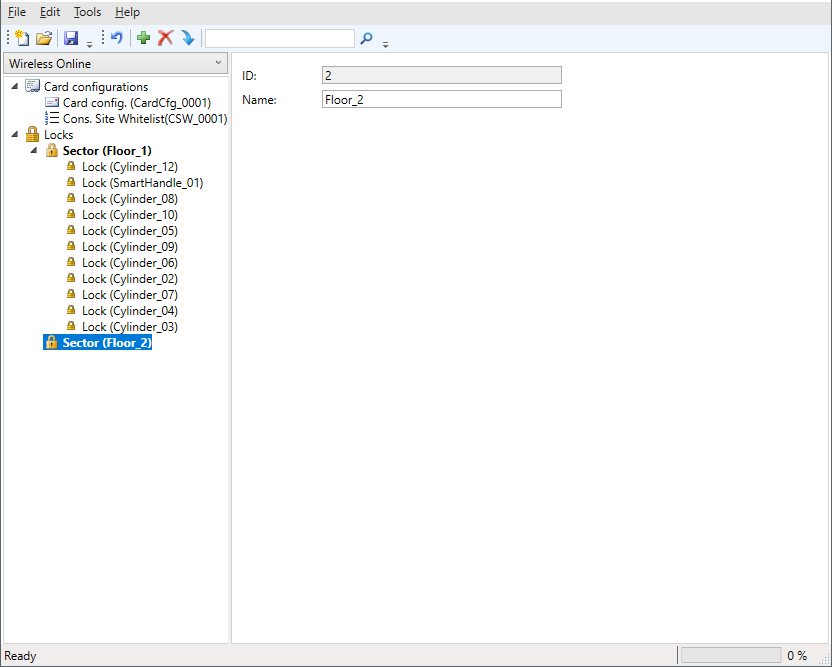Screen dimensions: 832x667
Task: Open the Tools menu
Action: [87, 12]
